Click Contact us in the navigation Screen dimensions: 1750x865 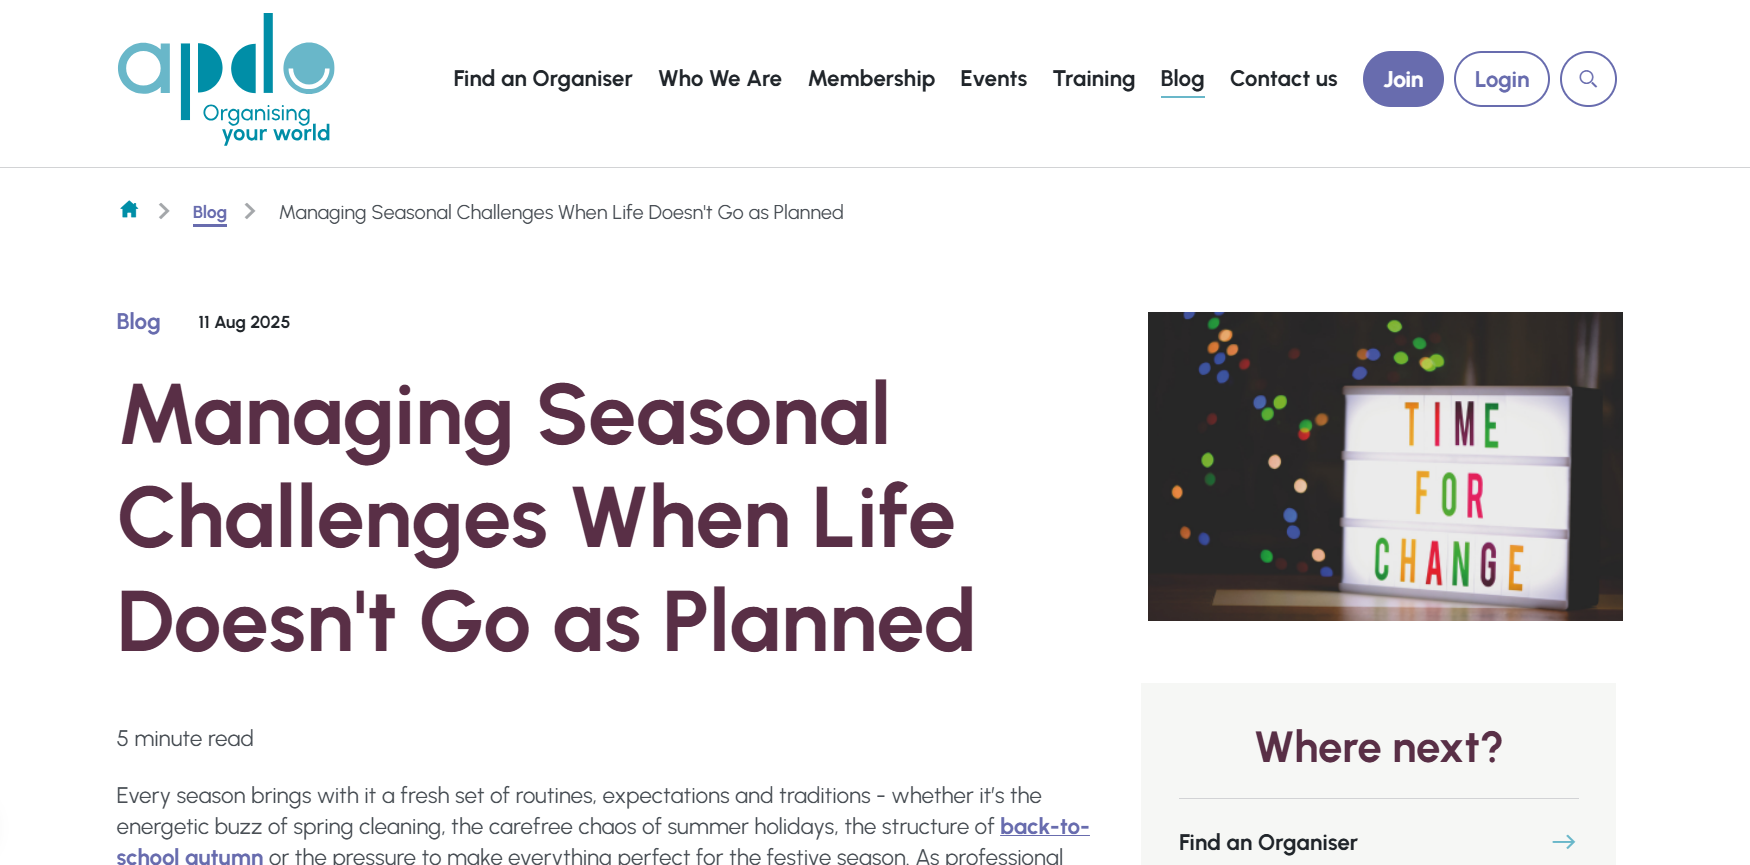(x=1283, y=79)
